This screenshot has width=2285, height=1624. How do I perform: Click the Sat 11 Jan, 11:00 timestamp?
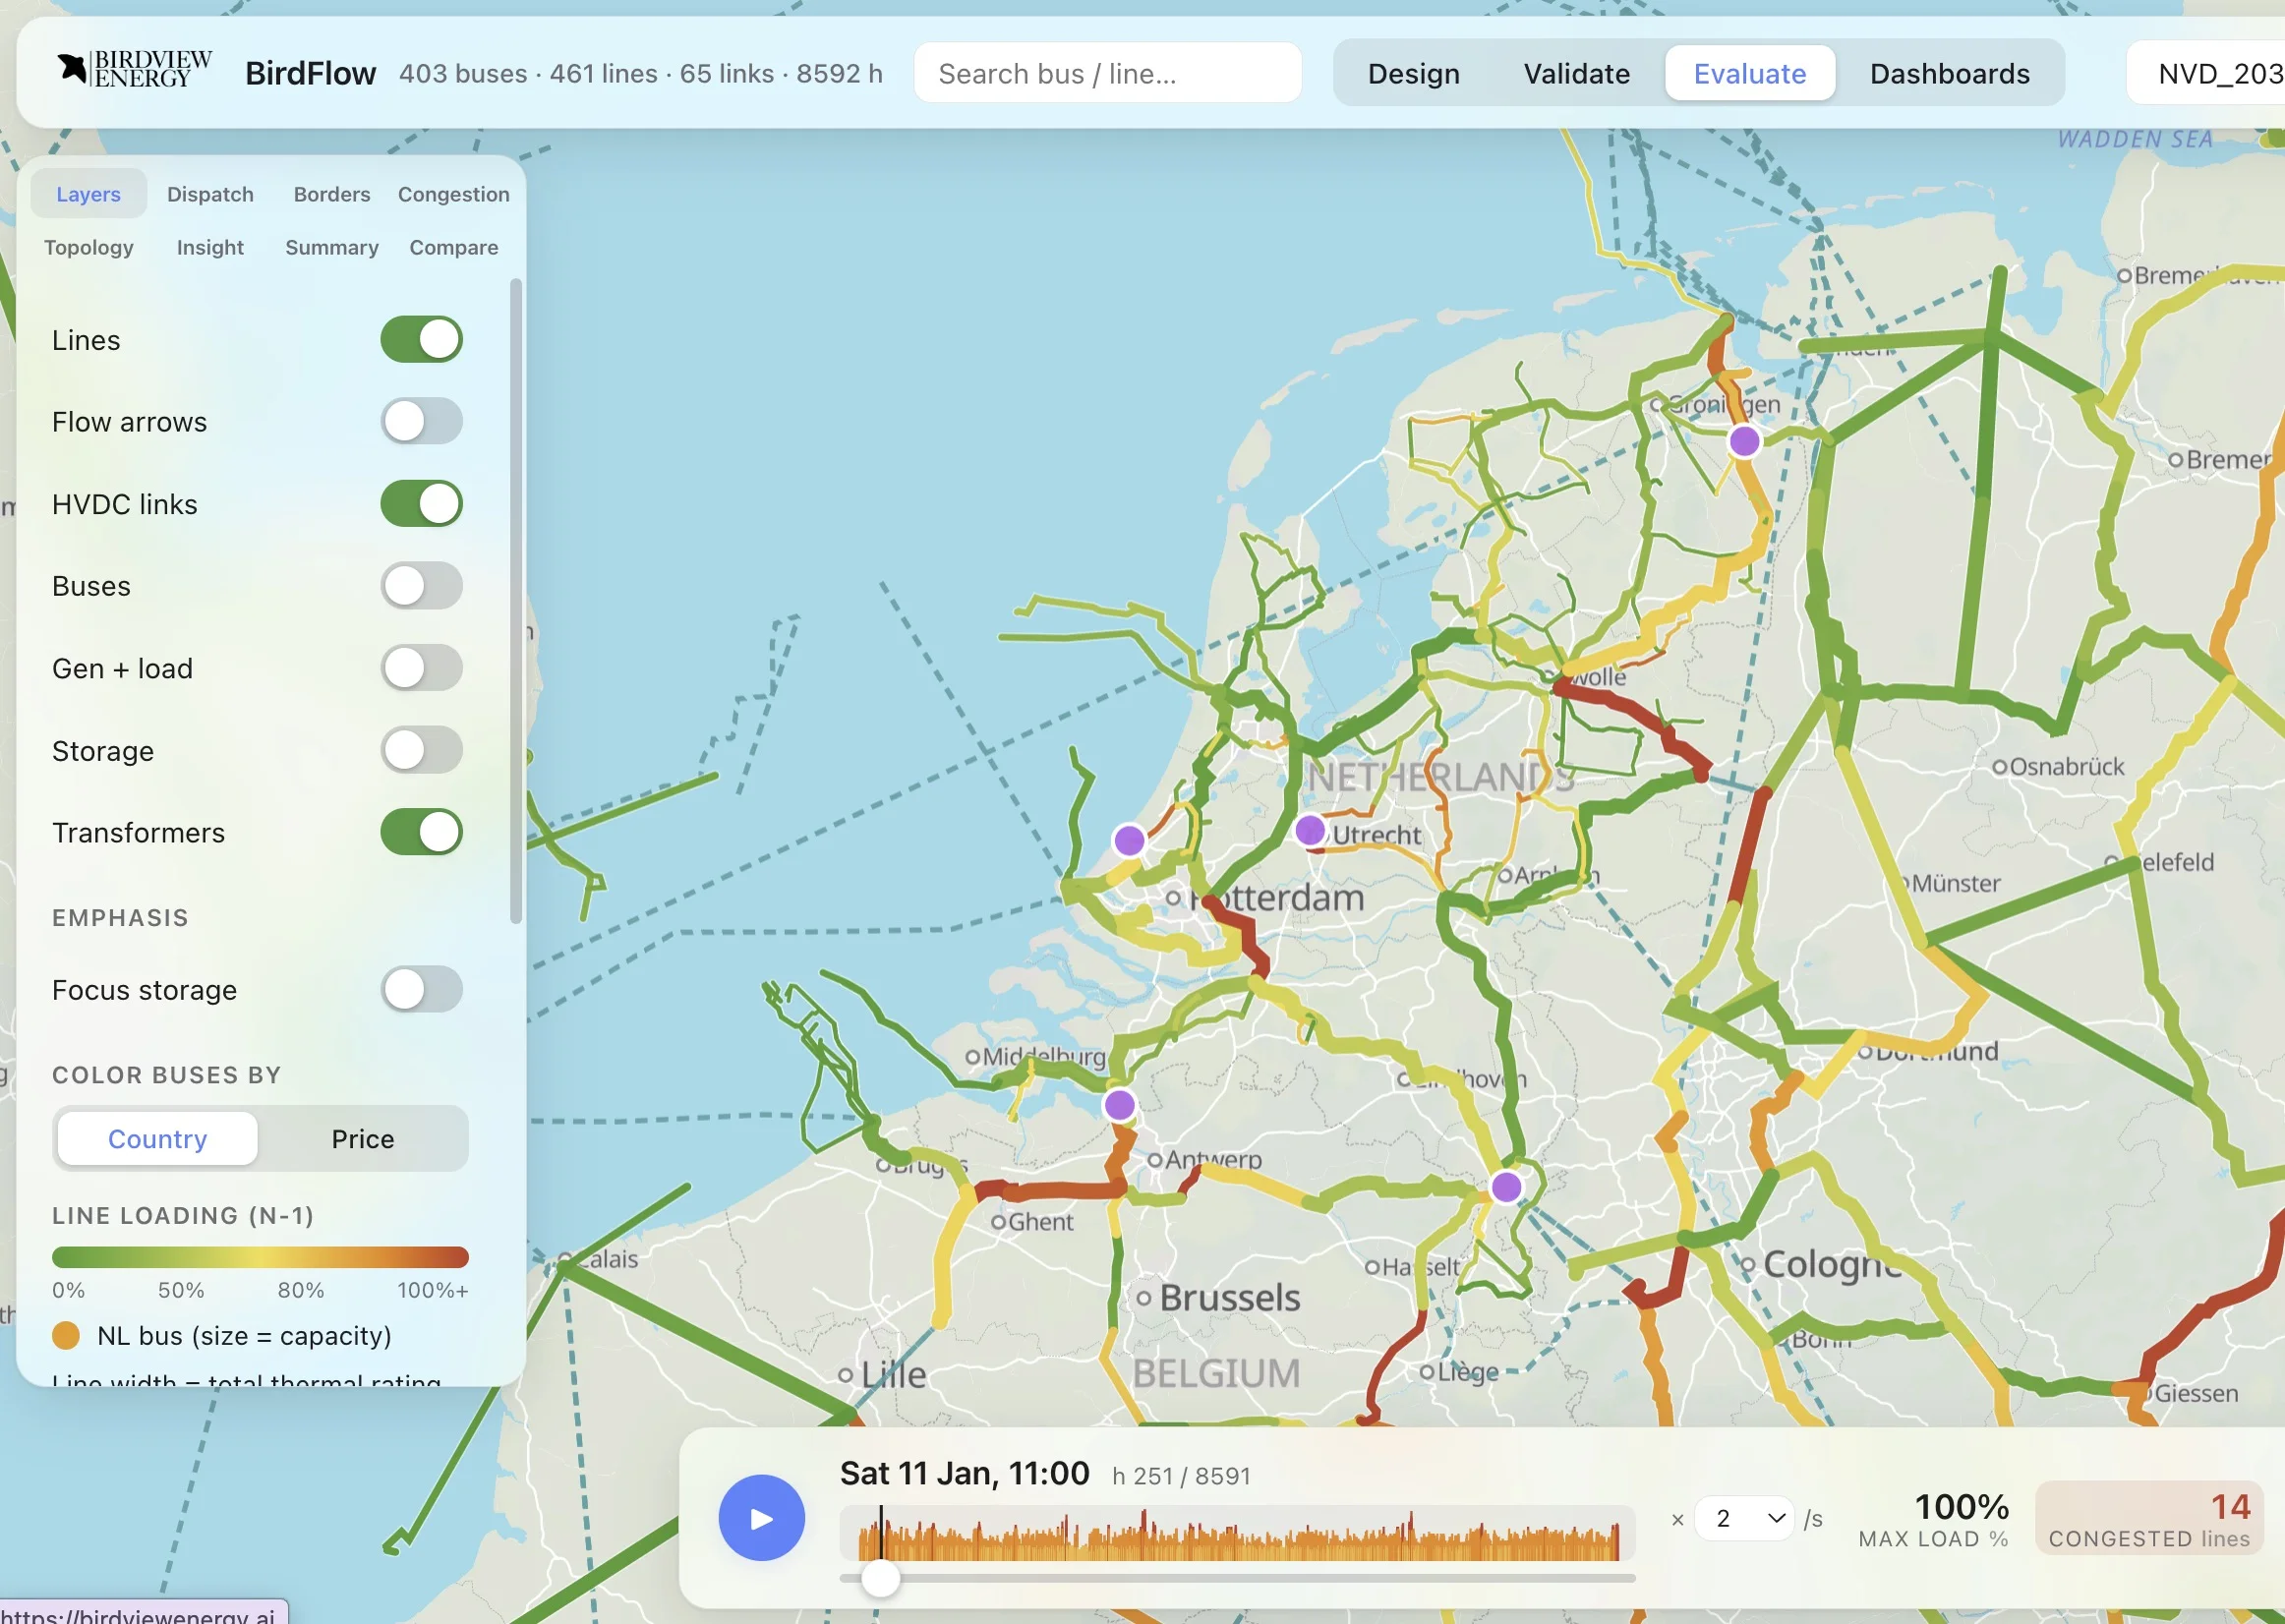(964, 1473)
